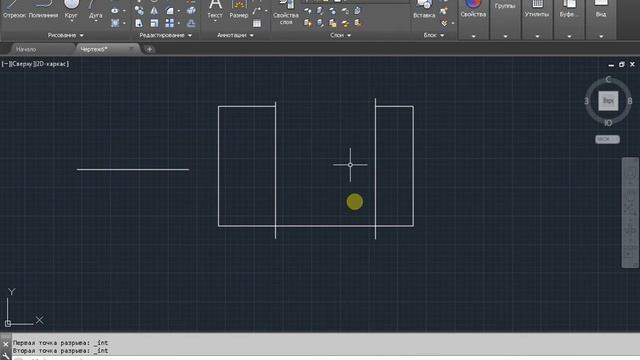Image resolution: width=640 pixels, height=360 pixels.
Task: Click the UCS origin icon
Action: [8, 324]
